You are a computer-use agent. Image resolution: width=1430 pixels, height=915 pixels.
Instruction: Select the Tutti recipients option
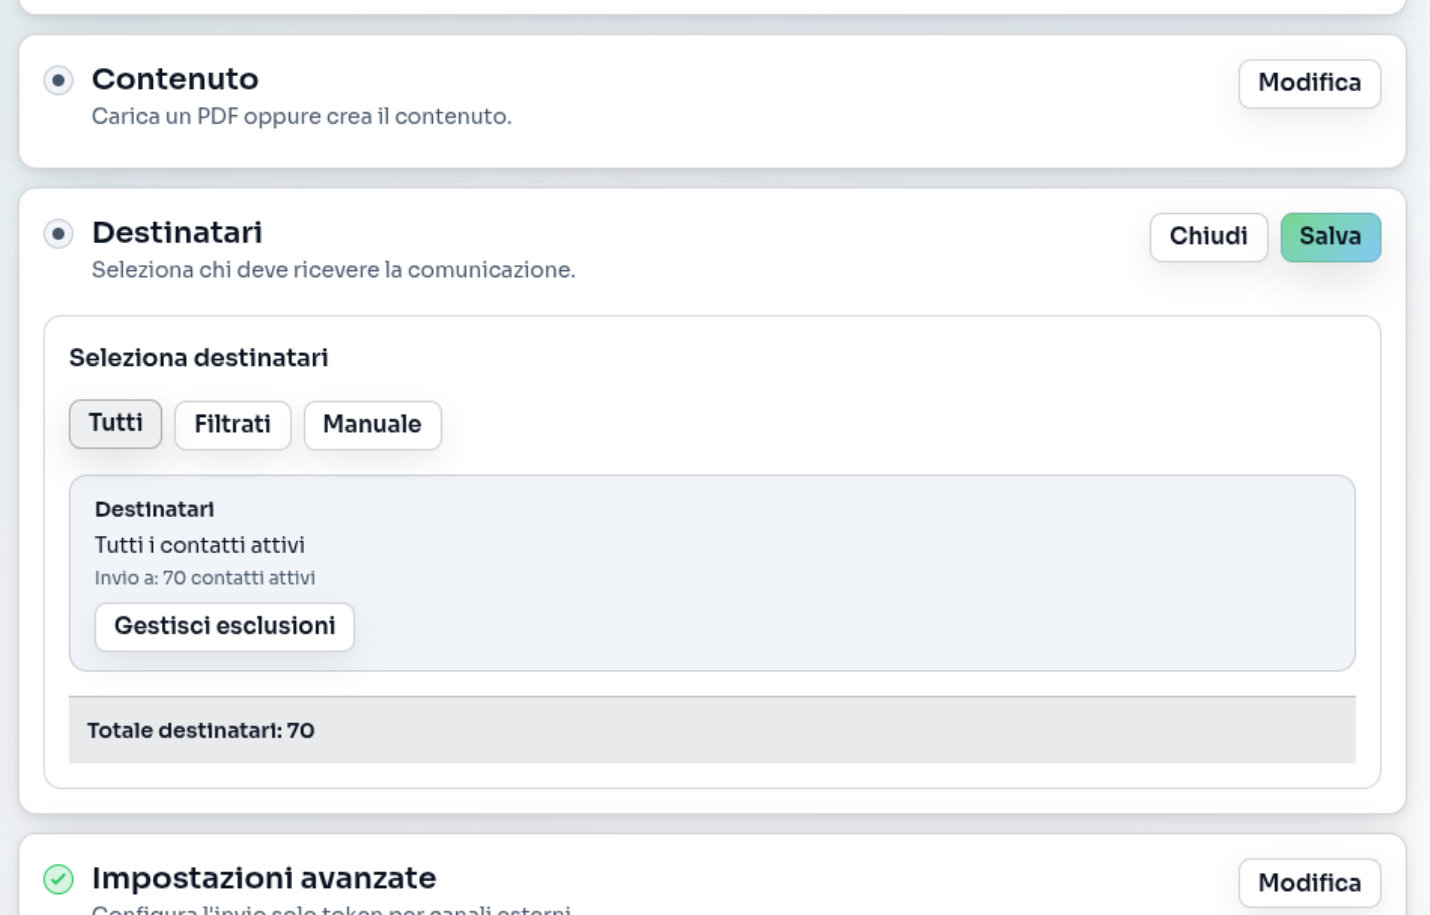[x=115, y=424]
